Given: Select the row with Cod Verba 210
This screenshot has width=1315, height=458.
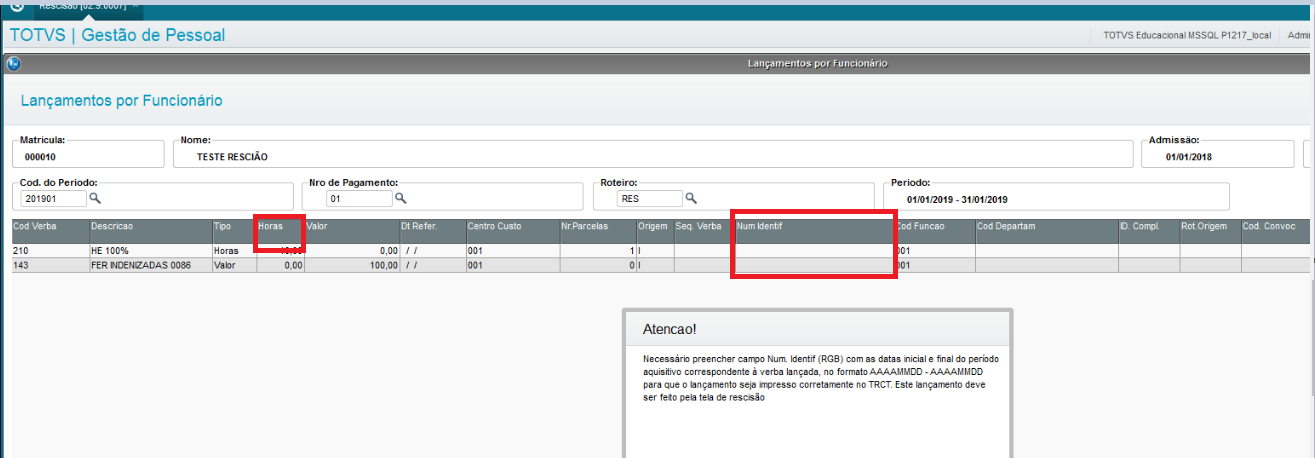Looking at the screenshot, I should click(x=660, y=250).
